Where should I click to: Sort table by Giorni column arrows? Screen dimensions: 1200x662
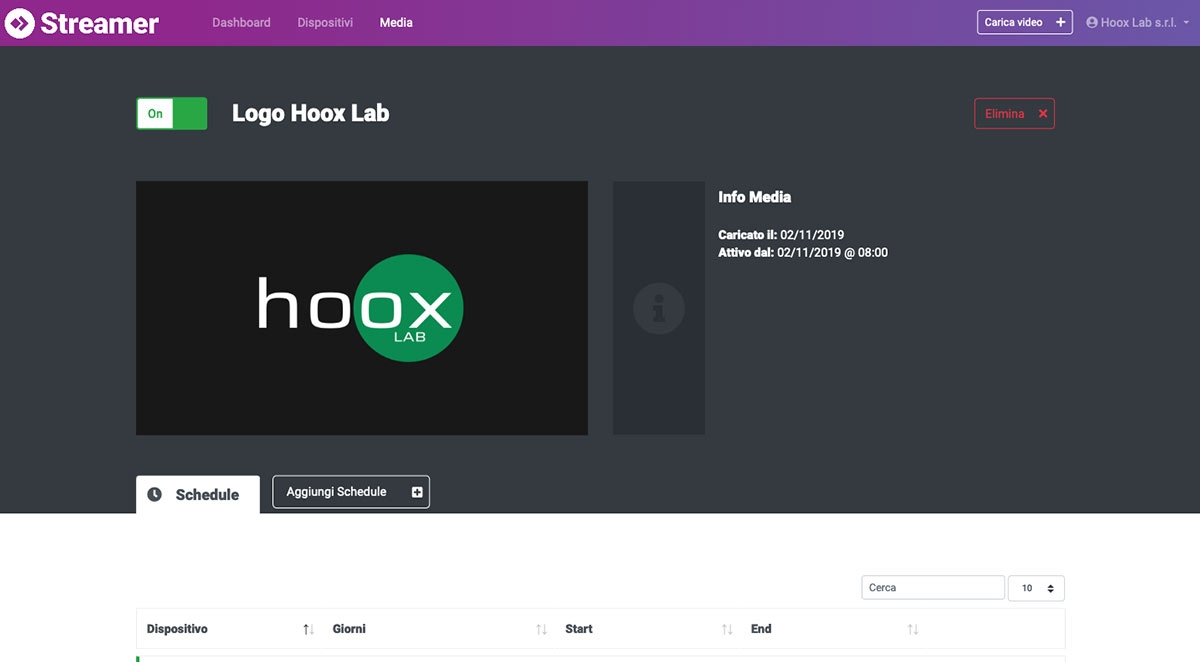tap(541, 629)
